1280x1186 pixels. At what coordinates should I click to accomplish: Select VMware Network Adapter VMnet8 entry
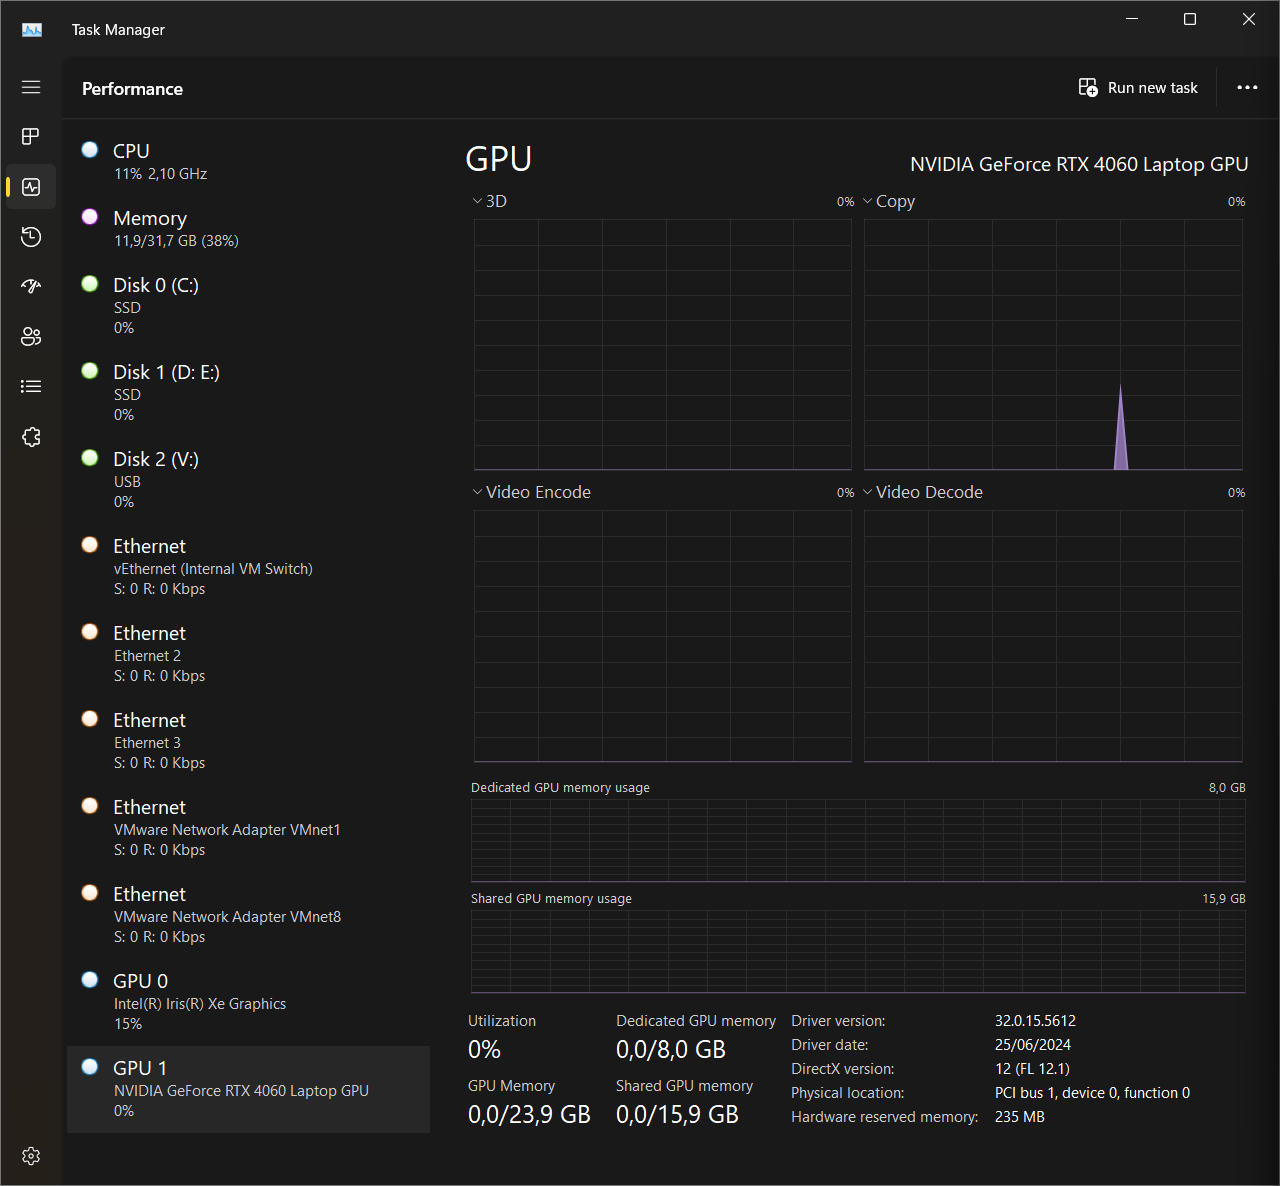[x=248, y=914]
